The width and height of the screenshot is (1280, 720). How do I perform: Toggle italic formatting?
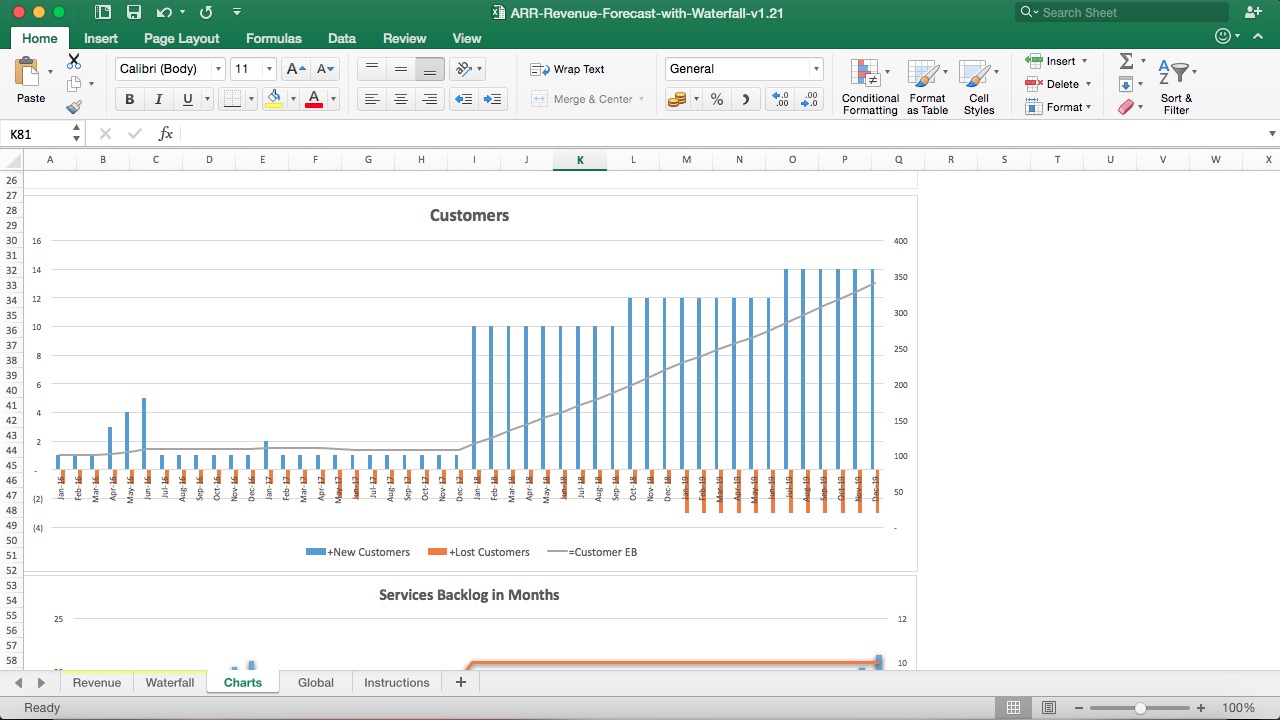157,99
